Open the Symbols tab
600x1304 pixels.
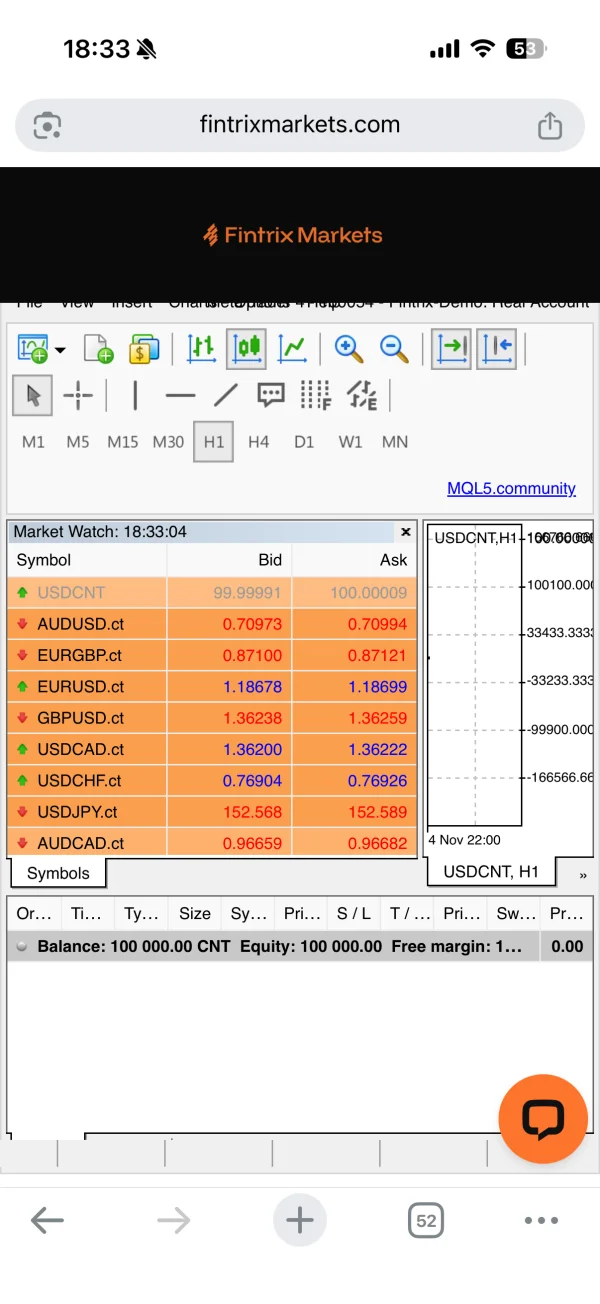58,873
